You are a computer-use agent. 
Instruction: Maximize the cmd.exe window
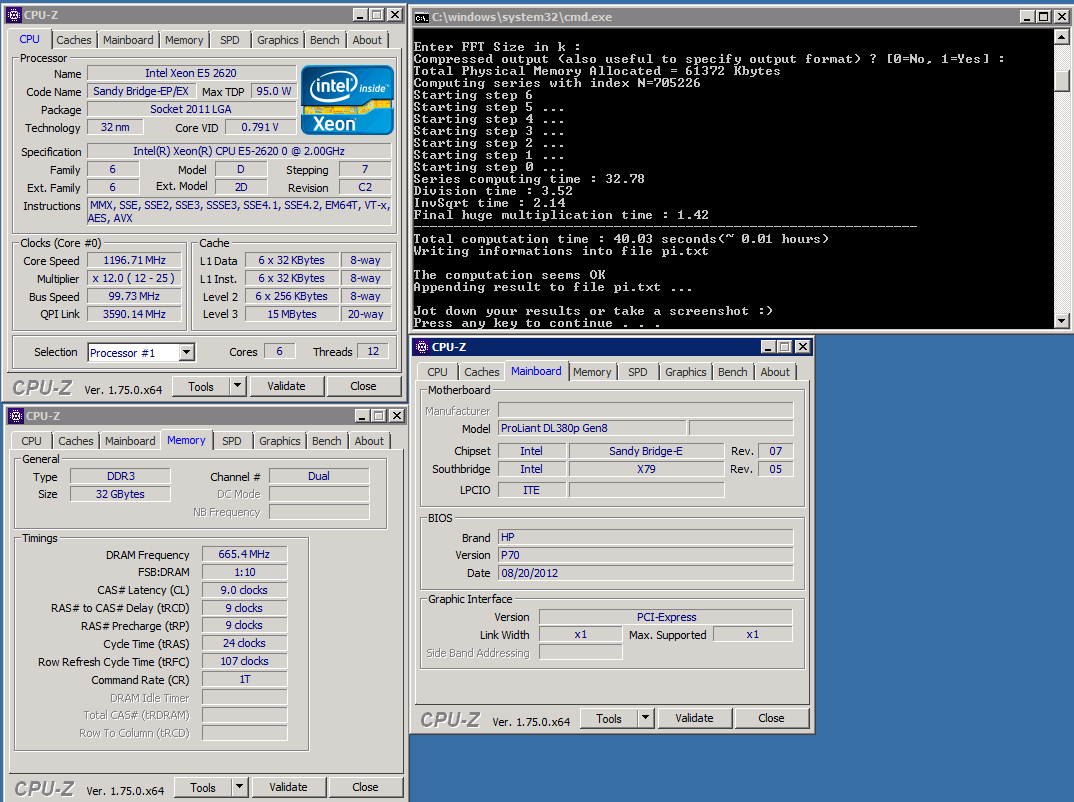click(1043, 16)
